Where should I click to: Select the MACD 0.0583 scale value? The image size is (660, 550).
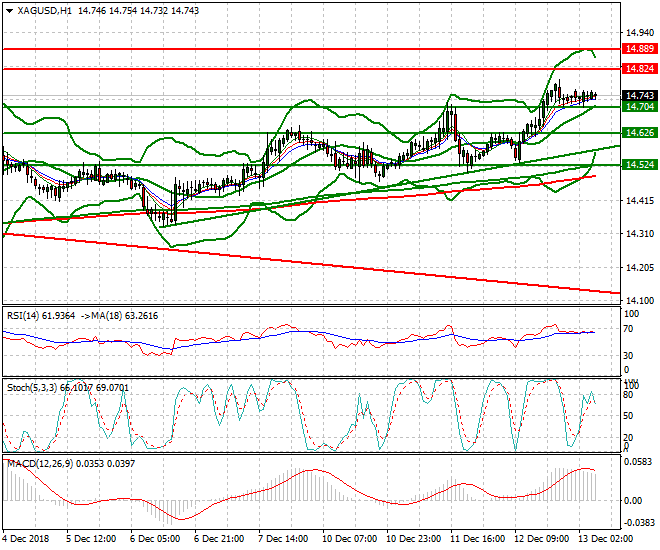click(640, 462)
